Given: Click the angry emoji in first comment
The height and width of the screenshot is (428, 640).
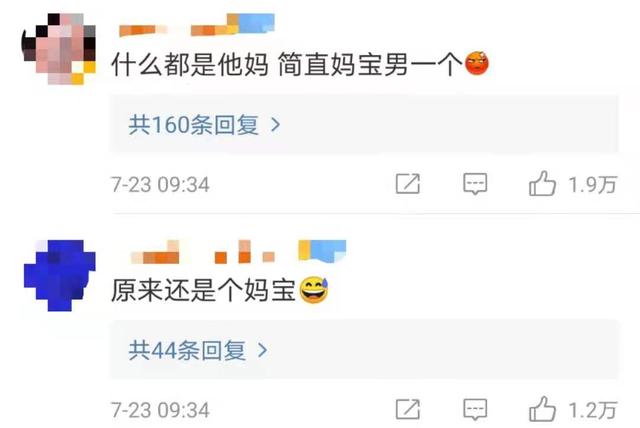Looking at the screenshot, I should pos(477,63).
